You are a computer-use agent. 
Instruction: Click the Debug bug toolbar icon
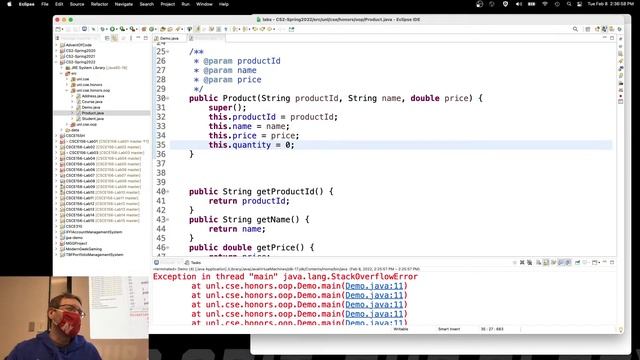(102, 29)
